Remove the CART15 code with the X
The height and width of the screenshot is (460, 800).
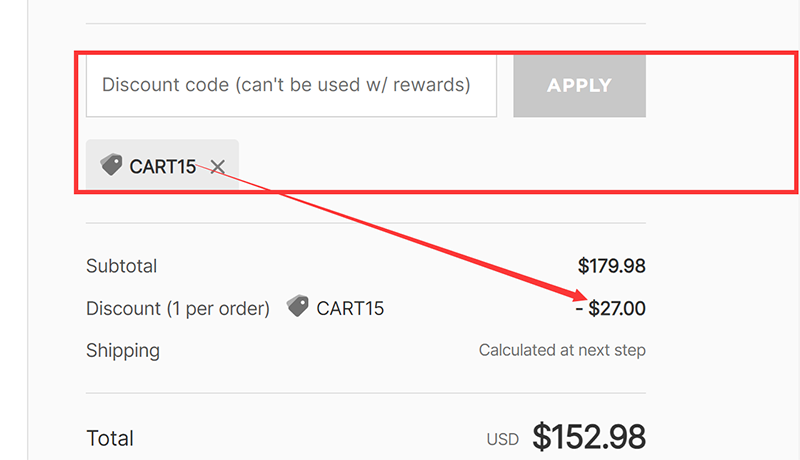tap(218, 167)
